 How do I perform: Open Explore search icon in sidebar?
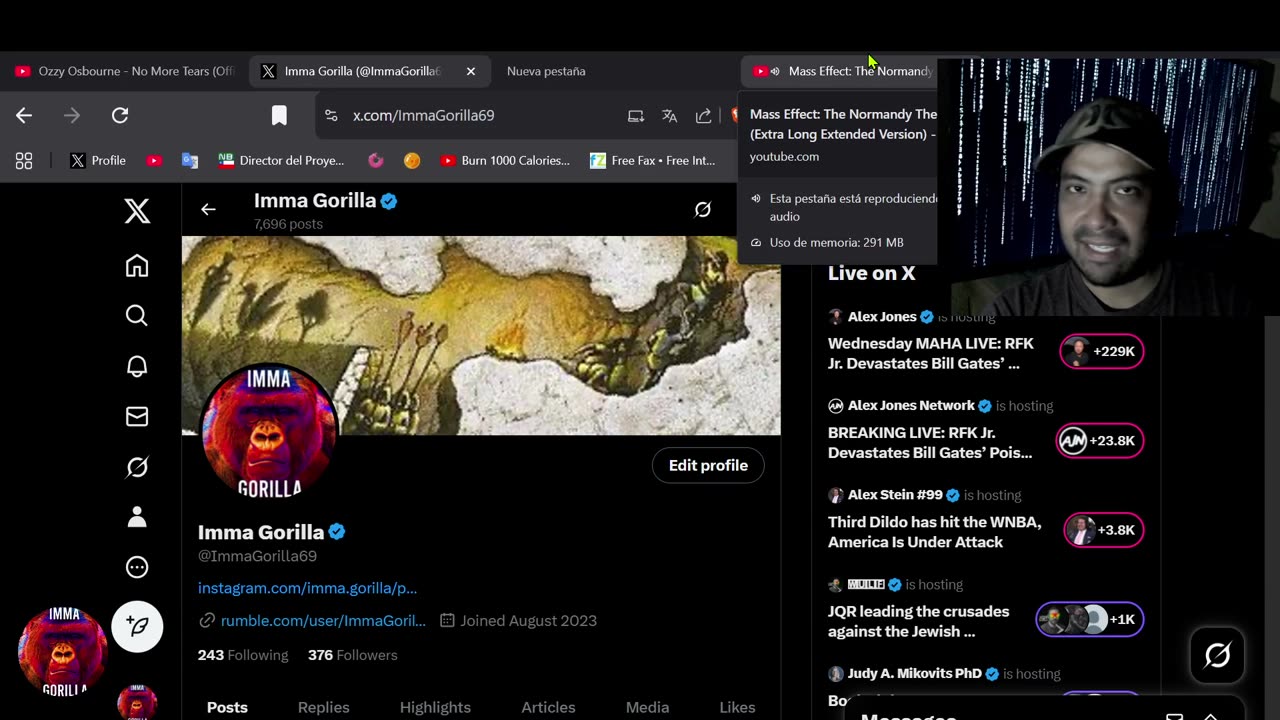(137, 316)
